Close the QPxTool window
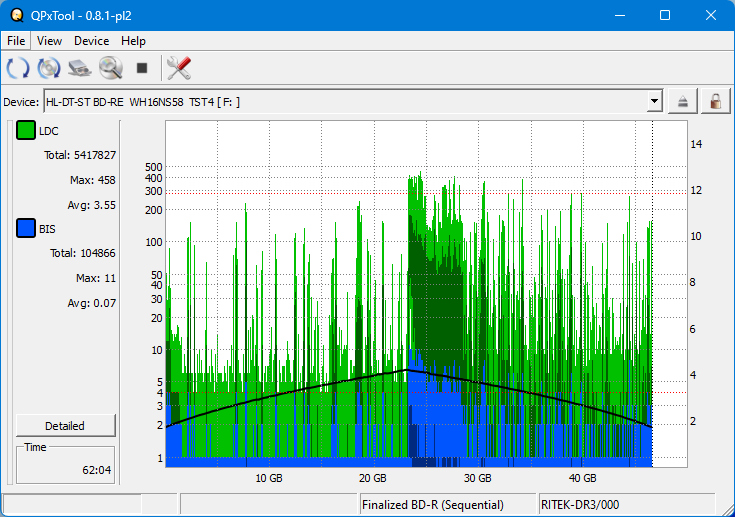This screenshot has height=517, width=735. pos(711,15)
